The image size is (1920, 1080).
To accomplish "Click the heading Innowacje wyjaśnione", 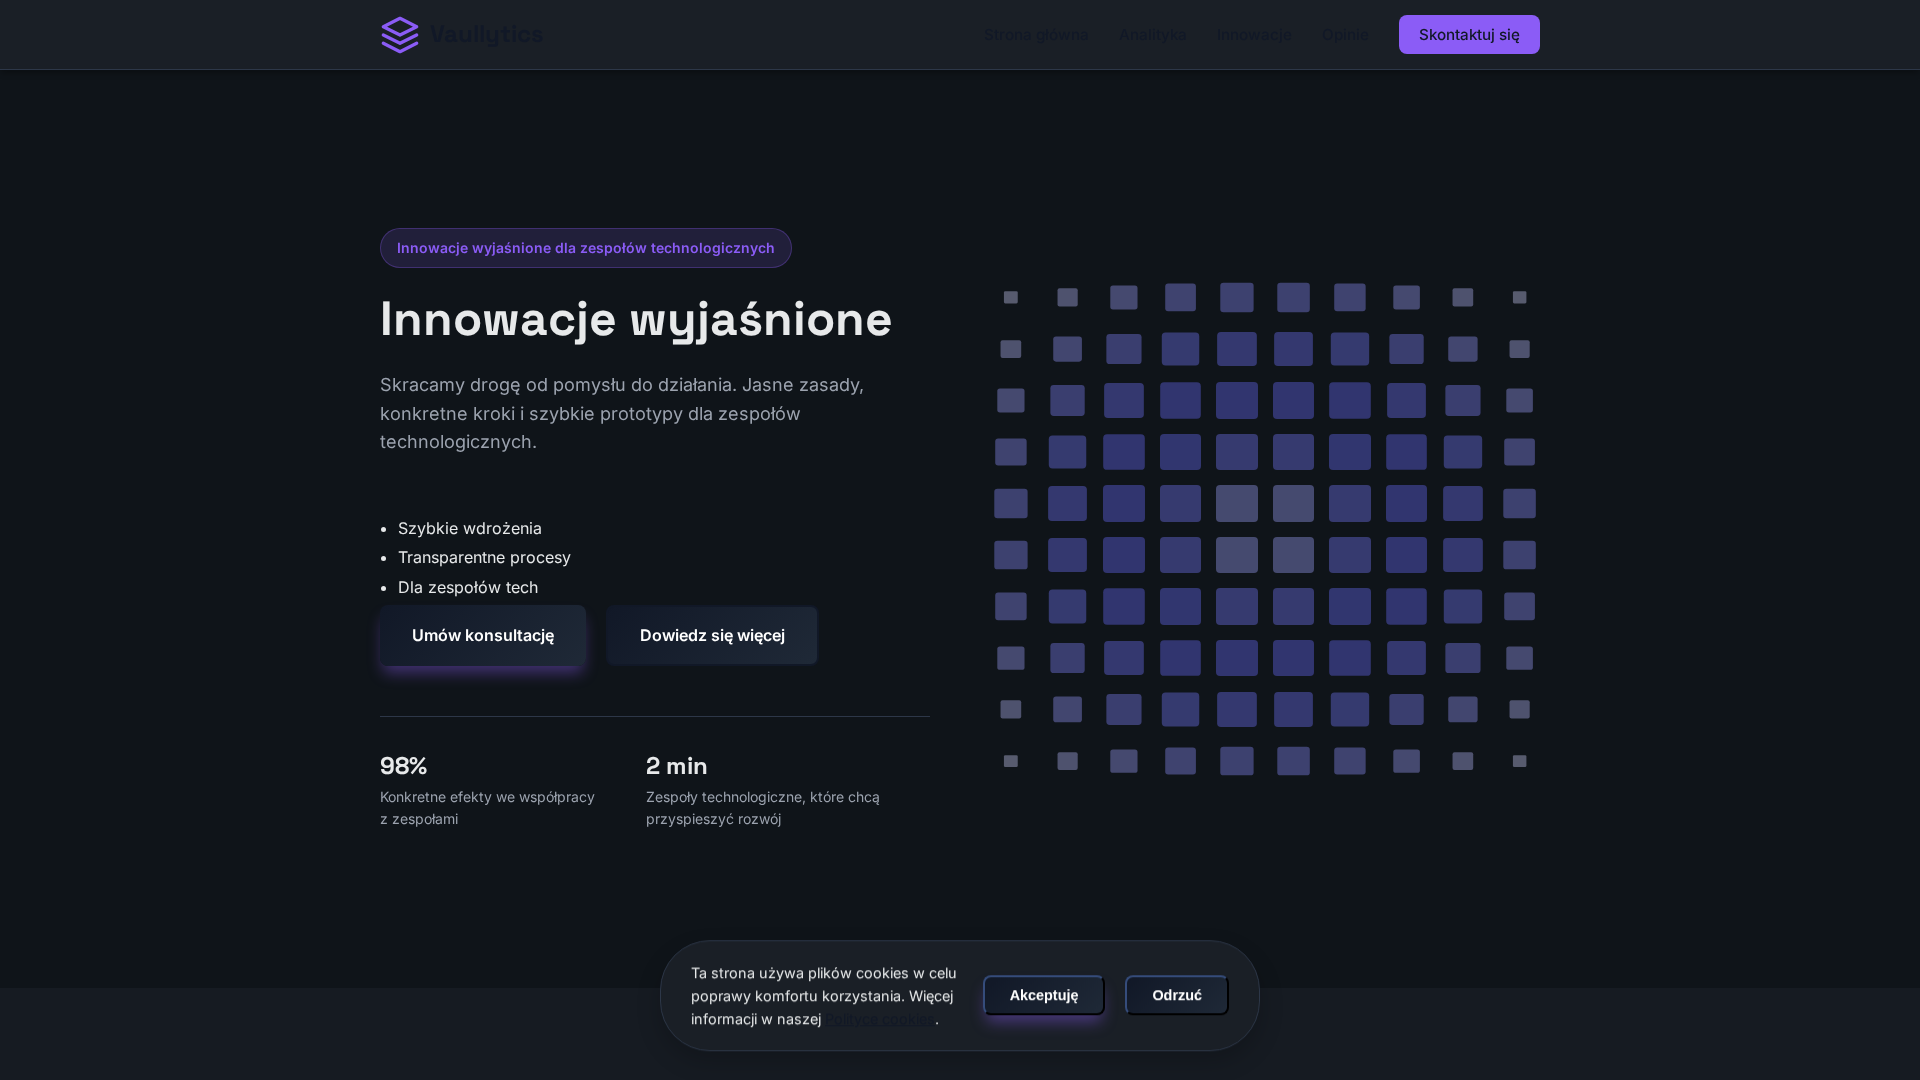I will pos(636,320).
